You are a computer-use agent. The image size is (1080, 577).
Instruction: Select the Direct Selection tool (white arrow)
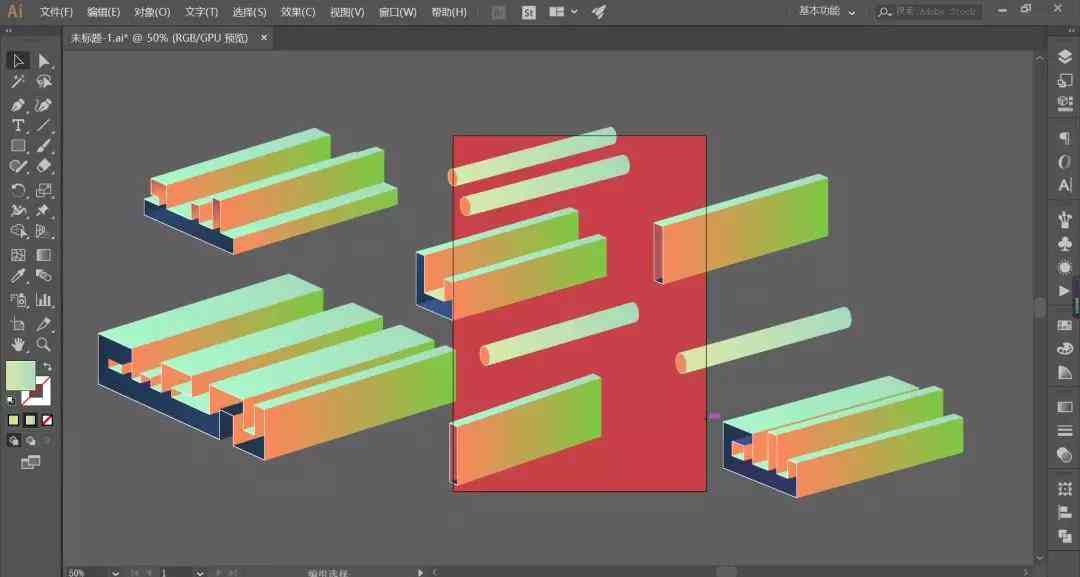(x=43, y=61)
